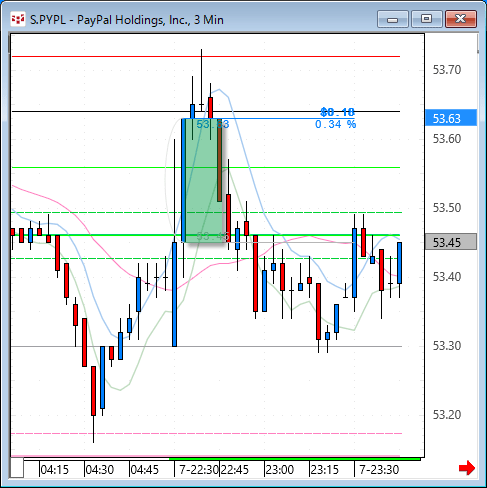This screenshot has height=488, width=487.
Task: Click the 7-22:30 session time label
Action: click(x=199, y=470)
